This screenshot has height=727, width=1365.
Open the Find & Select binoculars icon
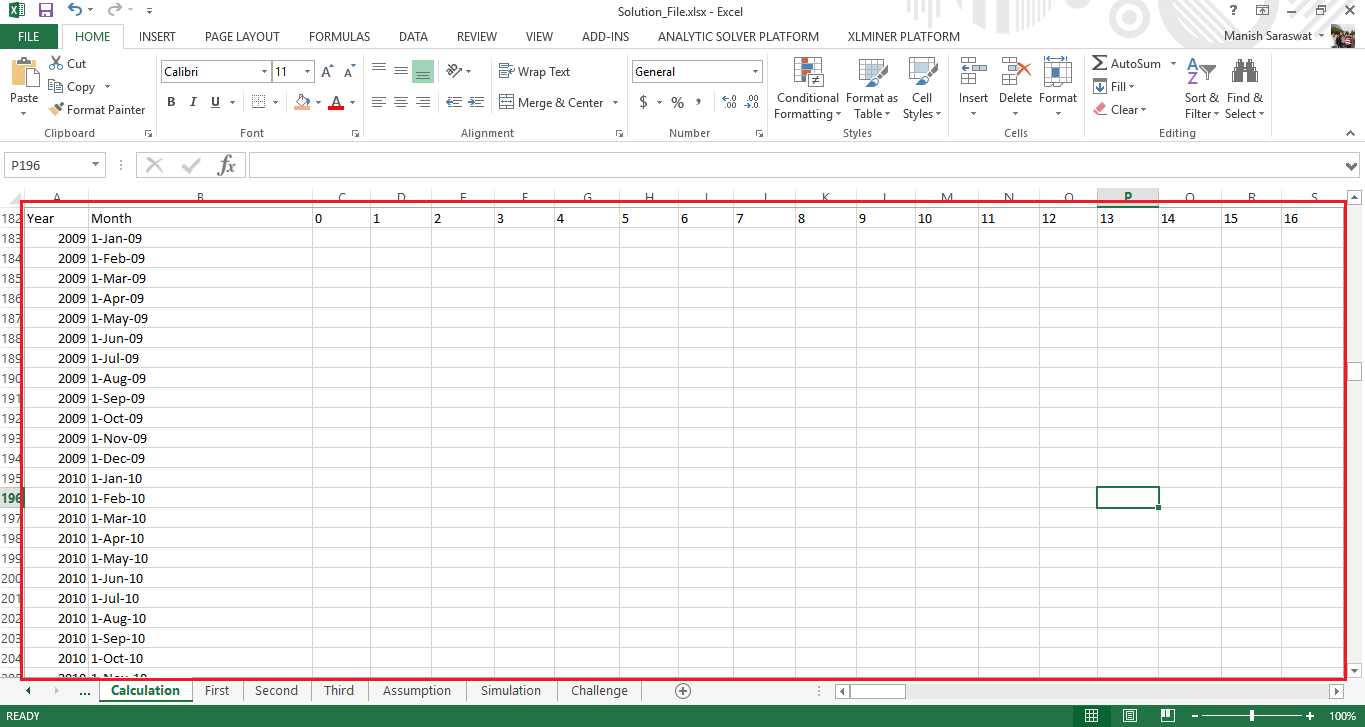(x=1245, y=72)
